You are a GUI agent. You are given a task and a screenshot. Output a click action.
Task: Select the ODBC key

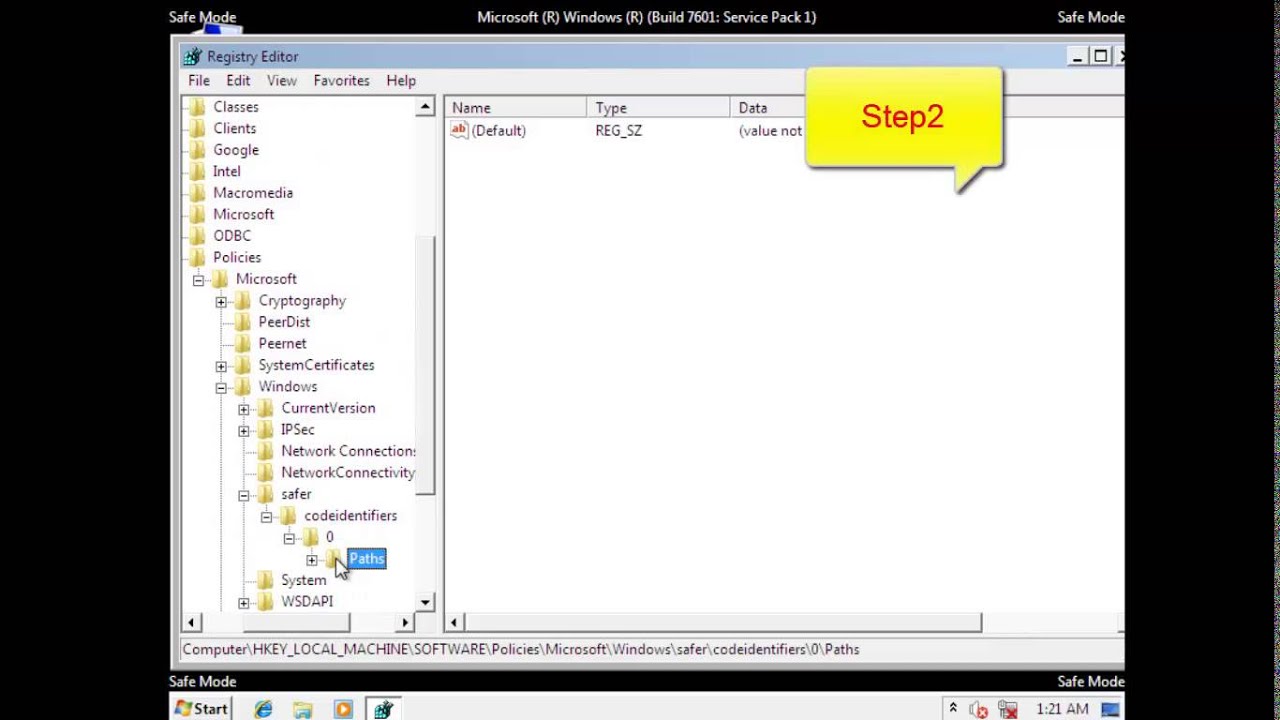[232, 236]
